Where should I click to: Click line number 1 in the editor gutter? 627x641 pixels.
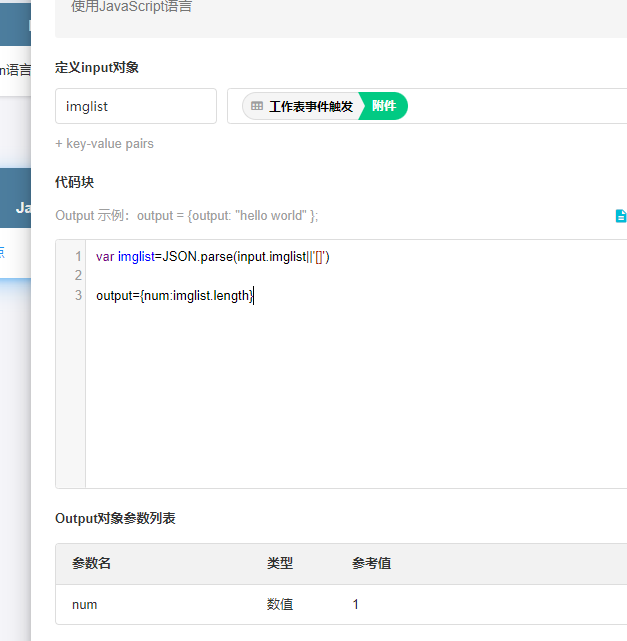pos(78,257)
